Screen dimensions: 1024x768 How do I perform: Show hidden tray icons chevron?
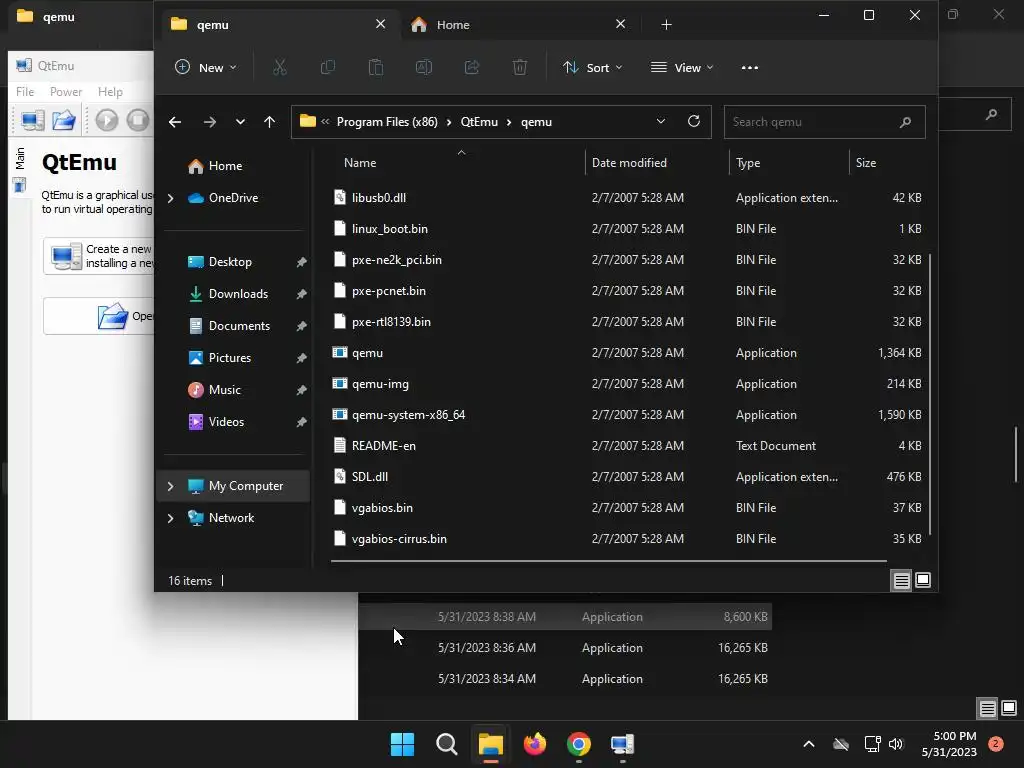click(808, 744)
